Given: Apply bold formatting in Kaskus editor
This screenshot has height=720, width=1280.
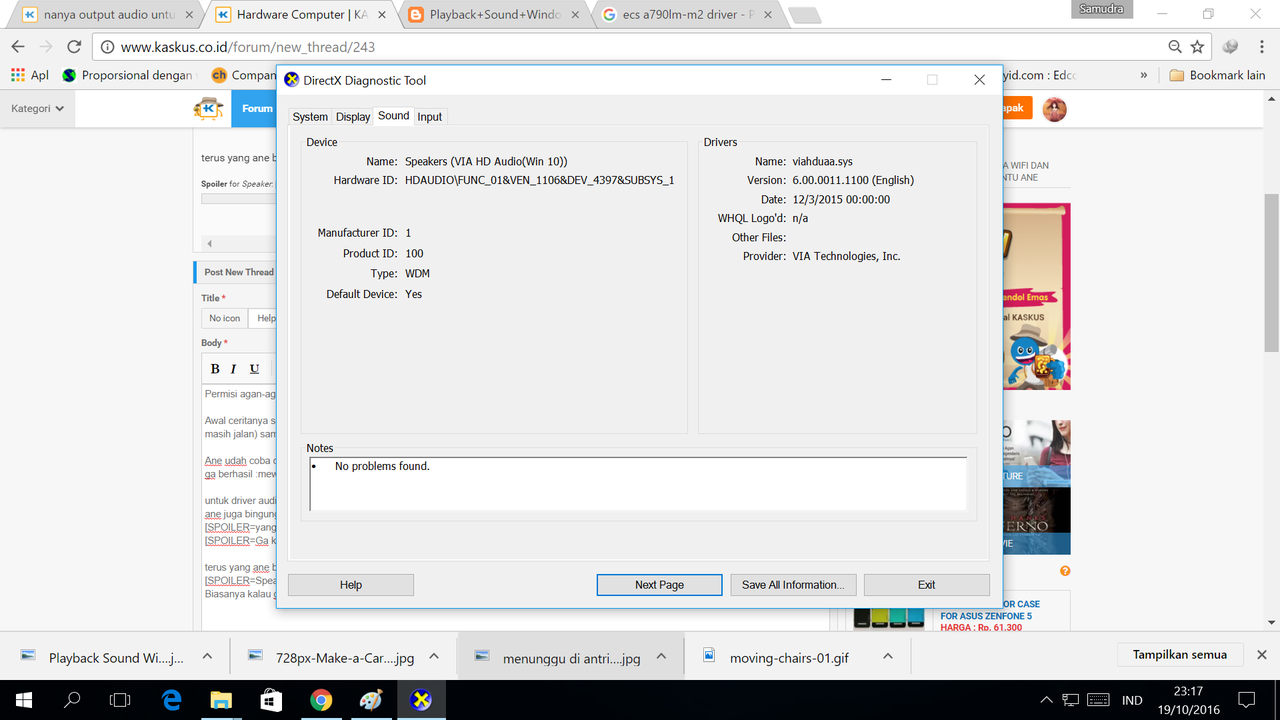Looking at the screenshot, I should (x=215, y=369).
